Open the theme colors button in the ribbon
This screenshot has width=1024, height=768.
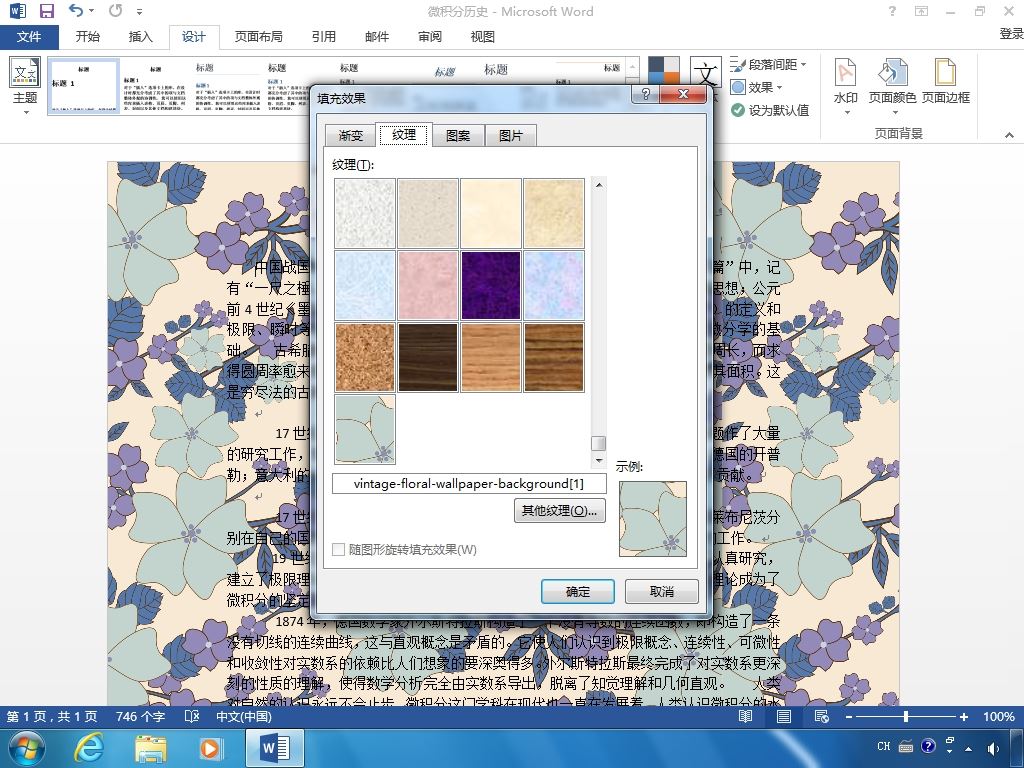(664, 71)
